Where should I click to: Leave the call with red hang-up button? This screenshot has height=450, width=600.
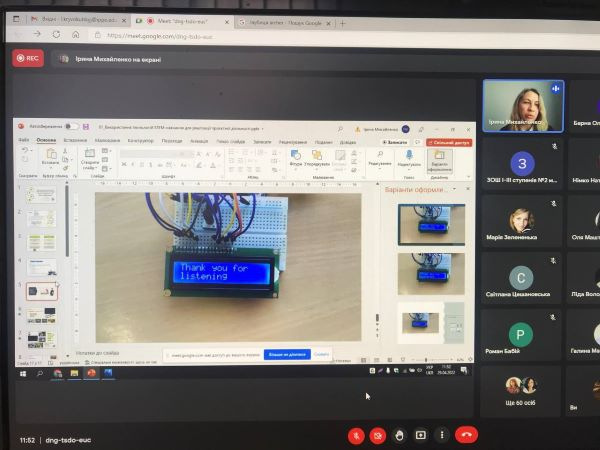(466, 435)
